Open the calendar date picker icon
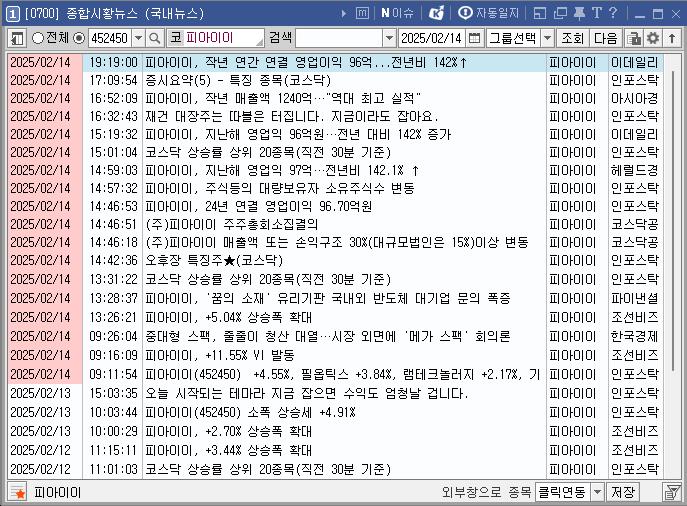This screenshot has height=506, width=687. (x=474, y=39)
